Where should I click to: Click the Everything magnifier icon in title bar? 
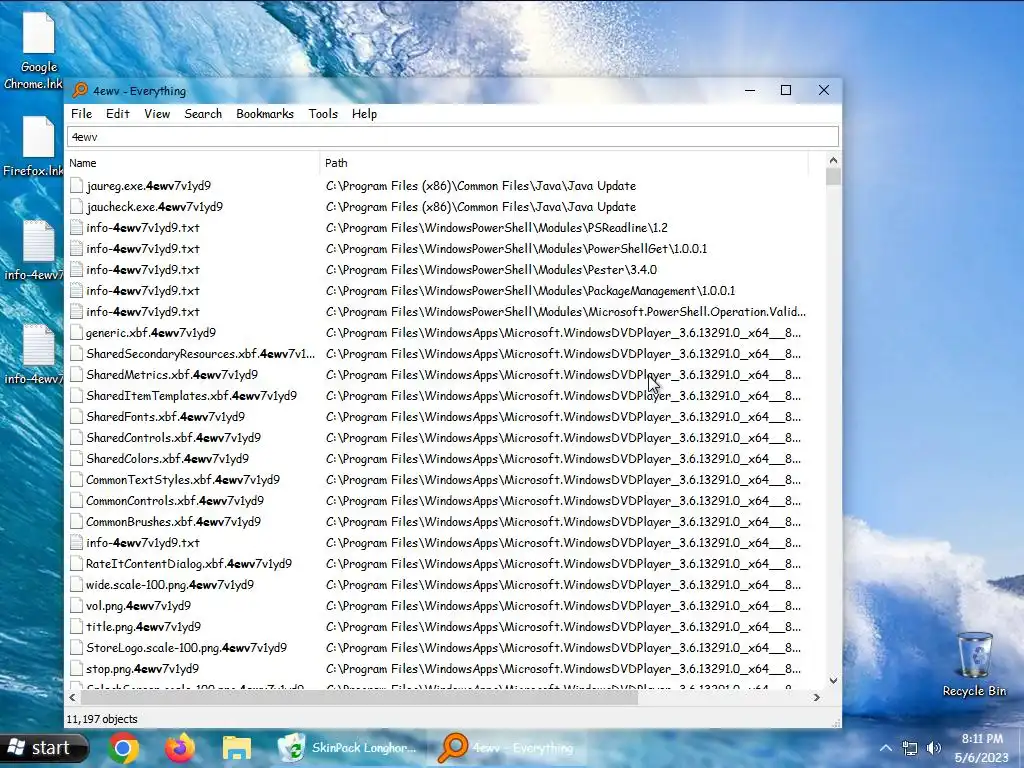pos(80,90)
